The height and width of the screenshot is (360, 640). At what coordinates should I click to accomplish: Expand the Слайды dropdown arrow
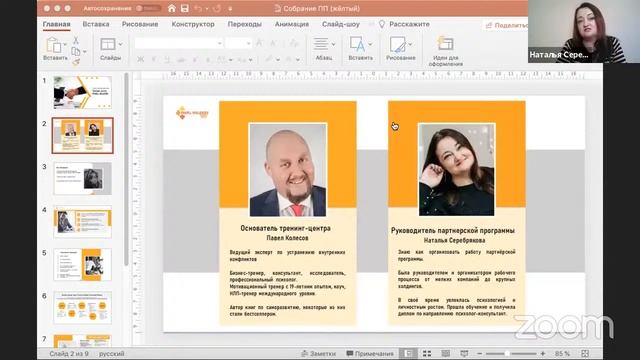point(120,44)
